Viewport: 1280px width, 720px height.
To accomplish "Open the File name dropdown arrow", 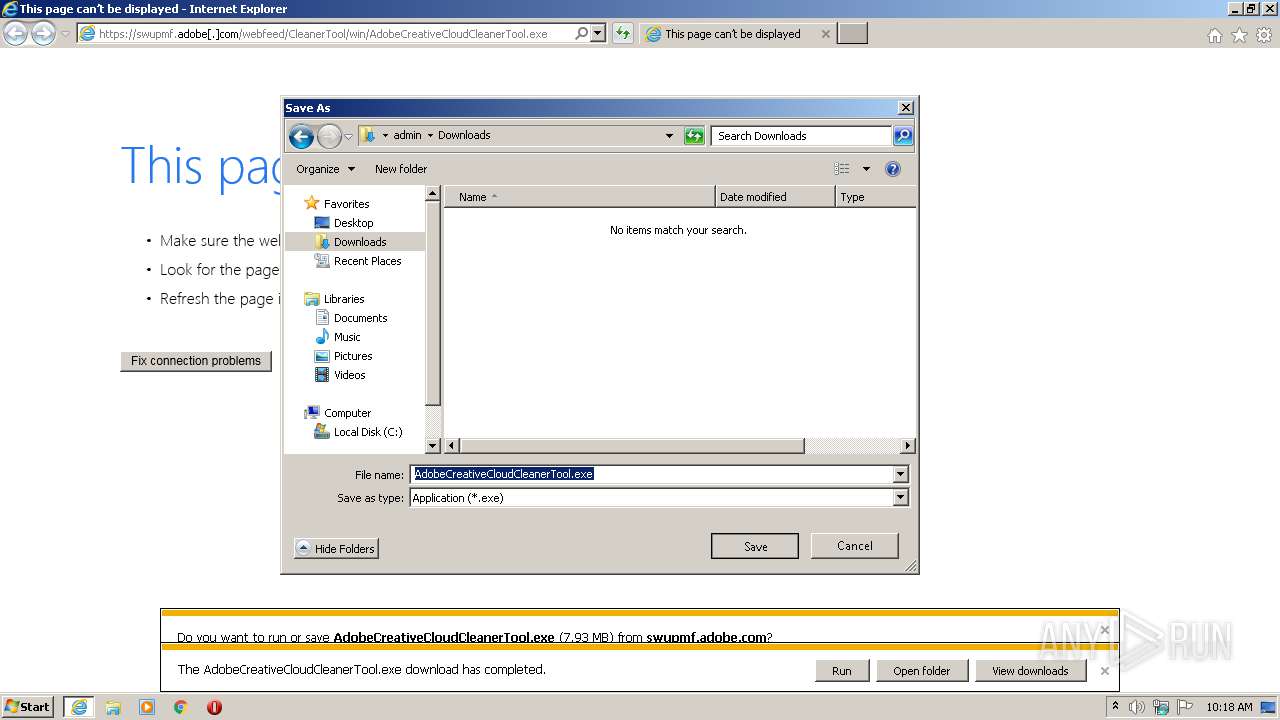I will 900,474.
